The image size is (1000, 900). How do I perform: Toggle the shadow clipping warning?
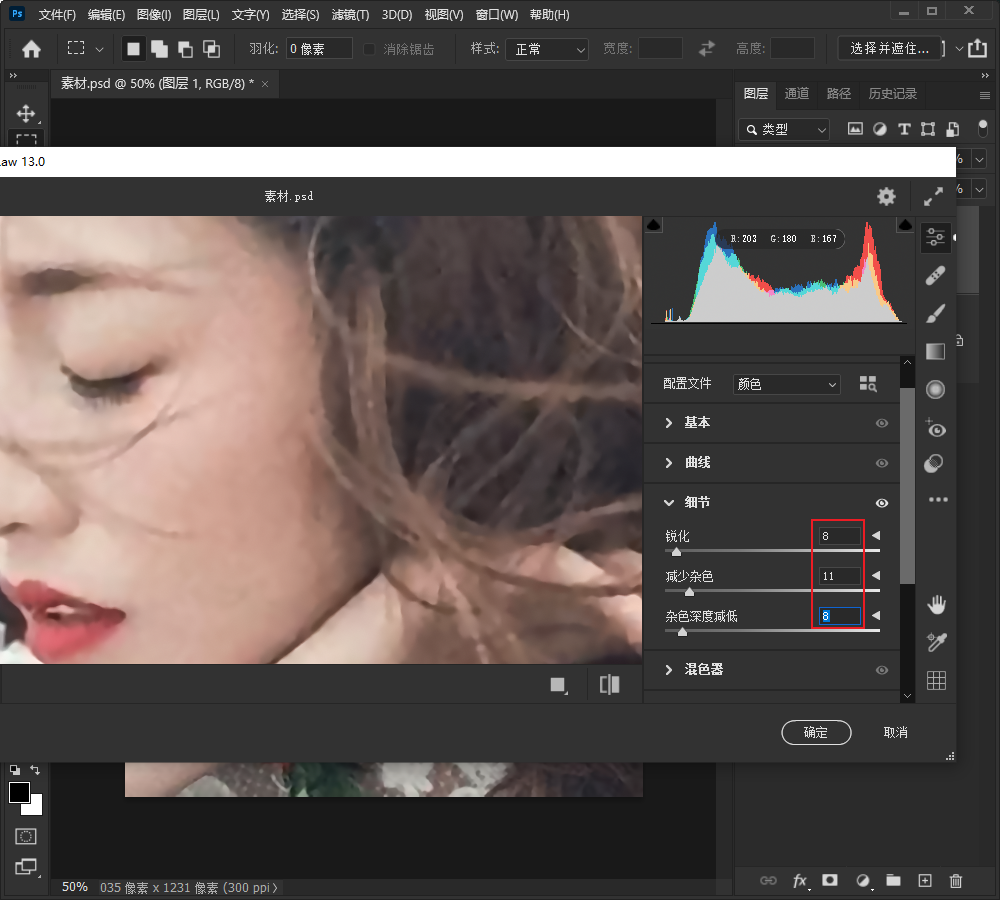[654, 225]
